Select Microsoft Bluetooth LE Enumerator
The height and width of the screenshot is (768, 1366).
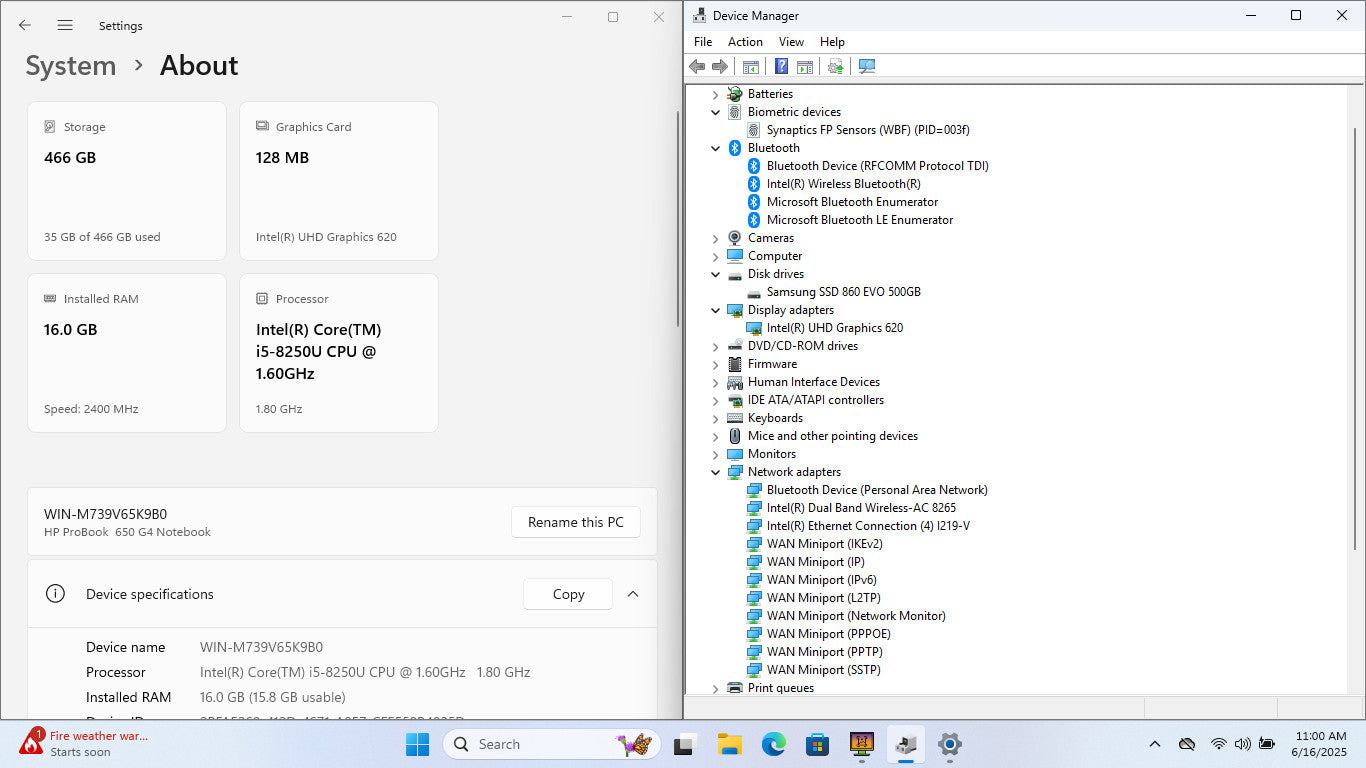(860, 220)
